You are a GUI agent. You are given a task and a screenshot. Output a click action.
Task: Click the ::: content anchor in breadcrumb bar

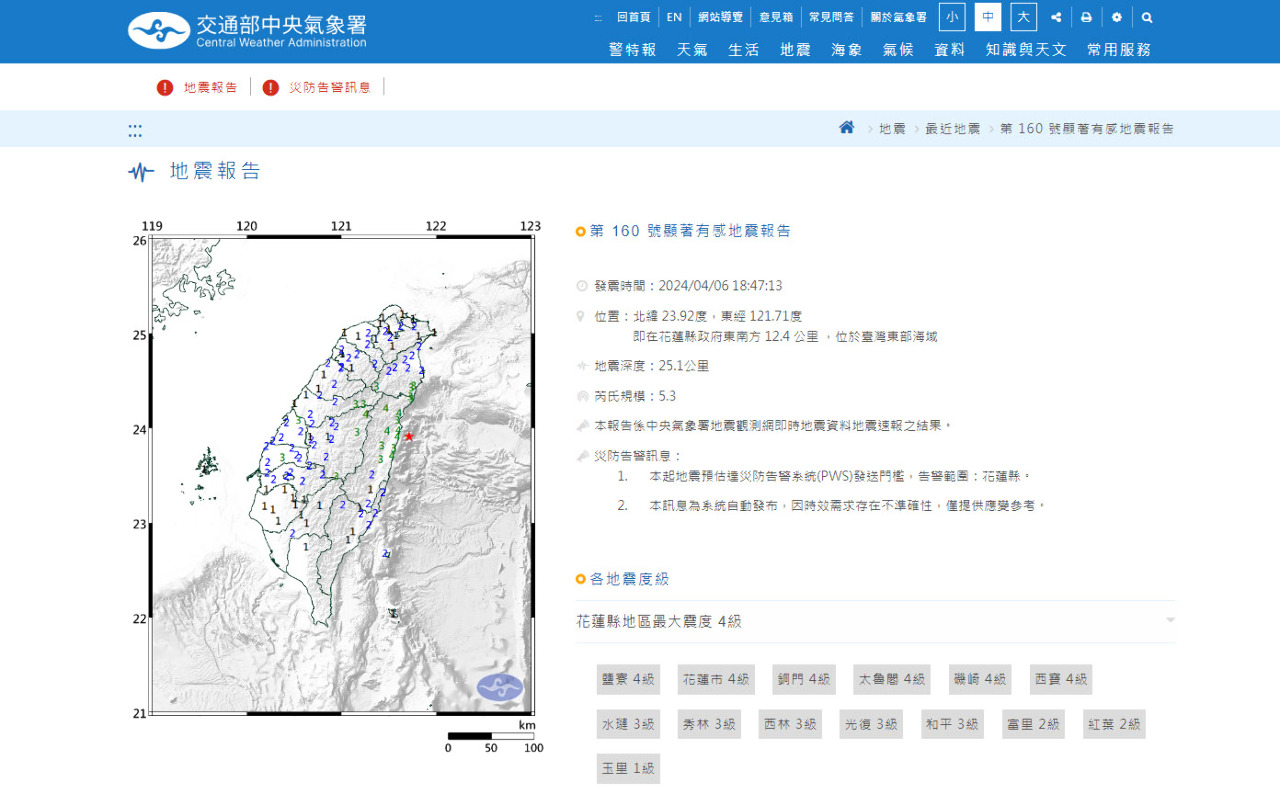[135, 130]
